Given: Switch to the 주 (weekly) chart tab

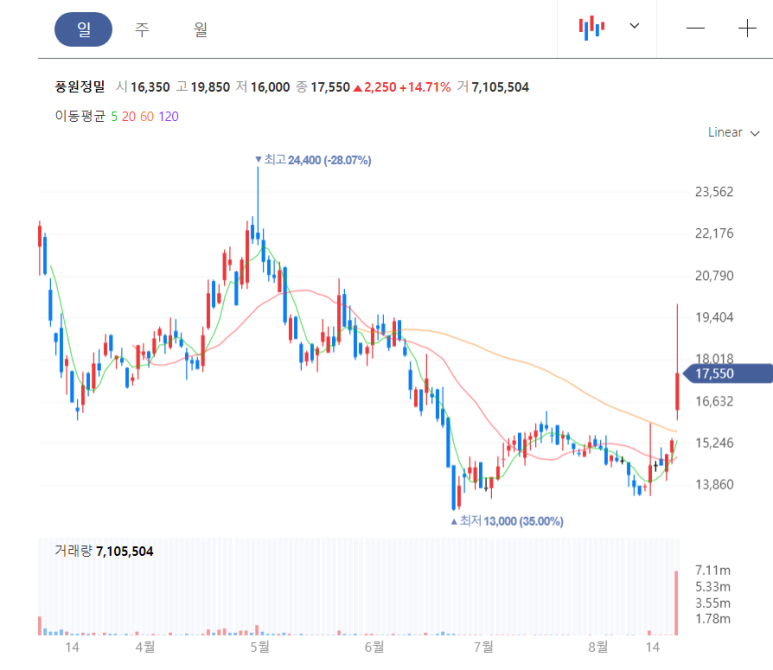Looking at the screenshot, I should pyautogui.click(x=142, y=30).
